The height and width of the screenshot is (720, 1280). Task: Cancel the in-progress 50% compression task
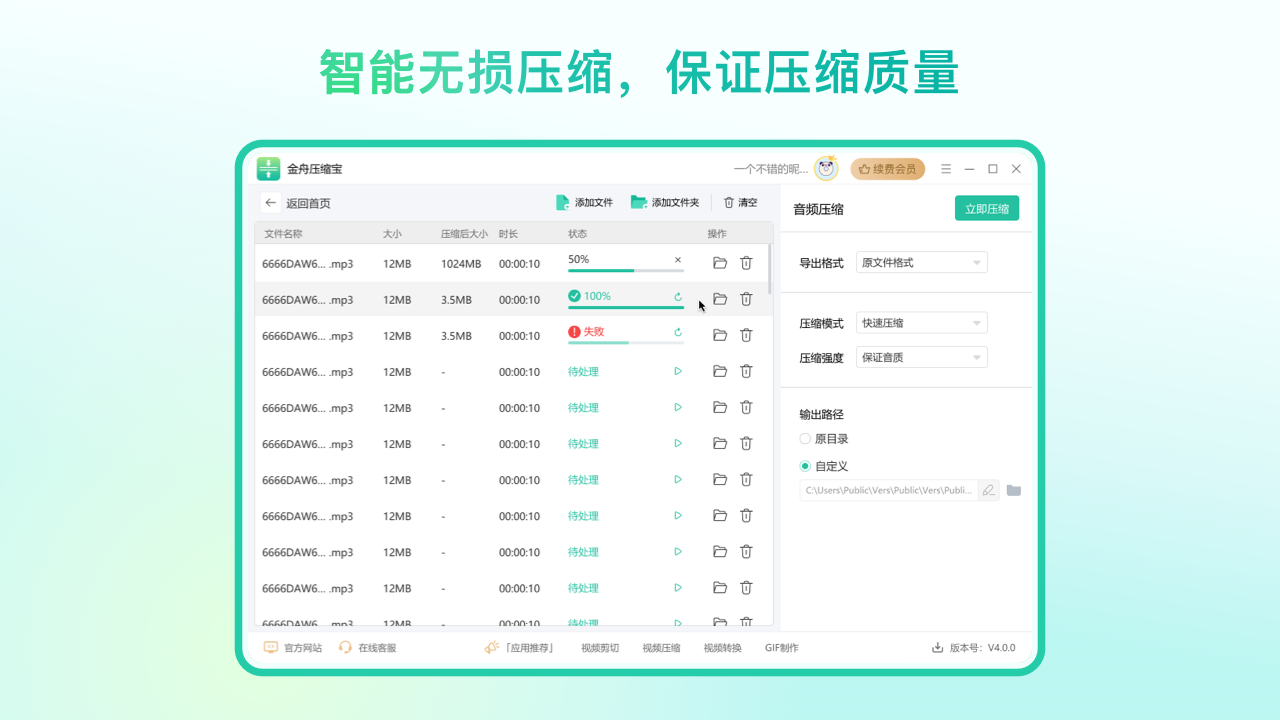(678, 259)
